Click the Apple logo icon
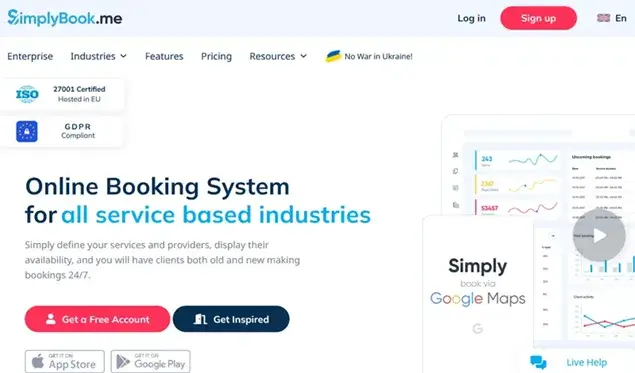635x373 pixels. click(38, 361)
